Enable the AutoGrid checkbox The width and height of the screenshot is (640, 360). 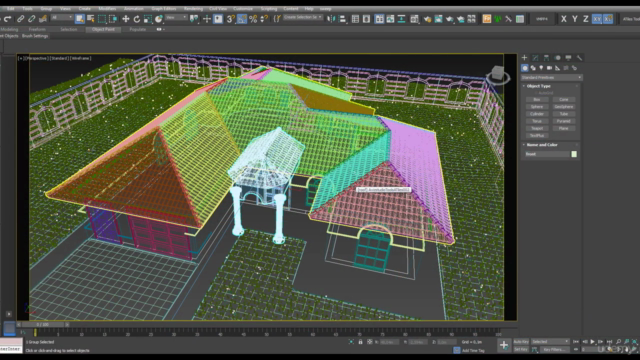coord(536,93)
